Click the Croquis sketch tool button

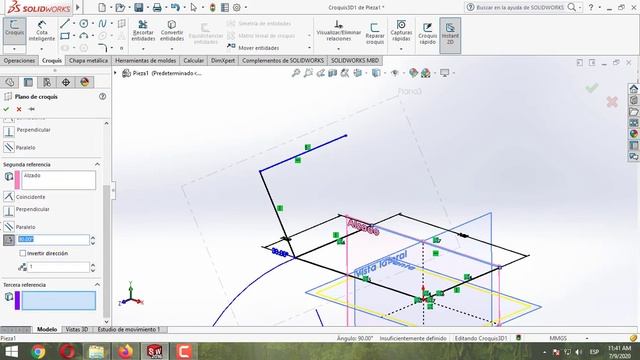(15, 31)
